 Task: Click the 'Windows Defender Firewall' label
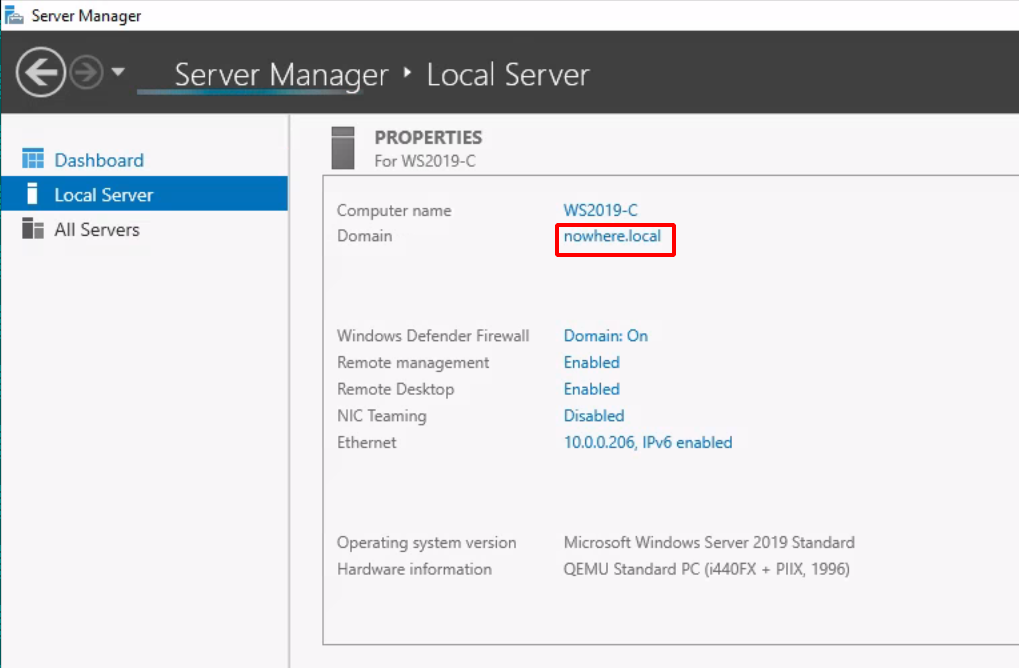(433, 335)
